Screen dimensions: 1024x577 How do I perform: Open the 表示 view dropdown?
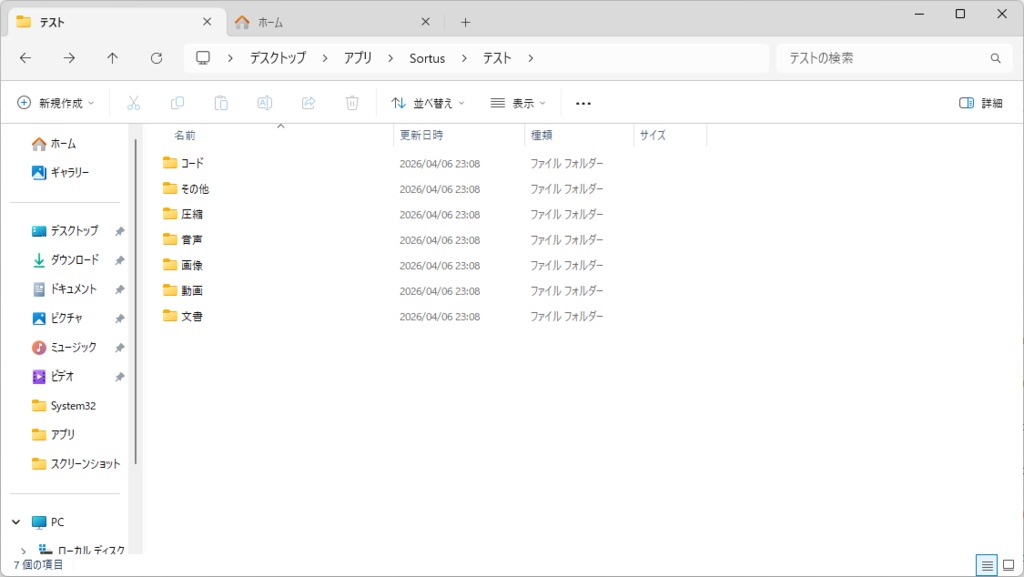click(518, 103)
